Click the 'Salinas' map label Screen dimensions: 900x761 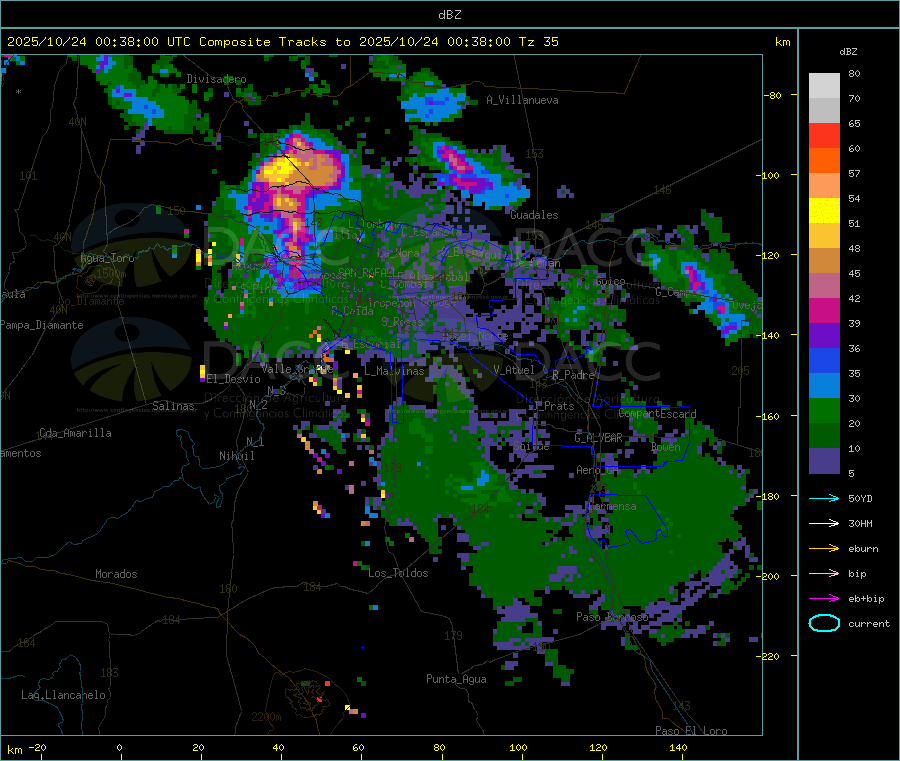pyautogui.click(x=173, y=406)
